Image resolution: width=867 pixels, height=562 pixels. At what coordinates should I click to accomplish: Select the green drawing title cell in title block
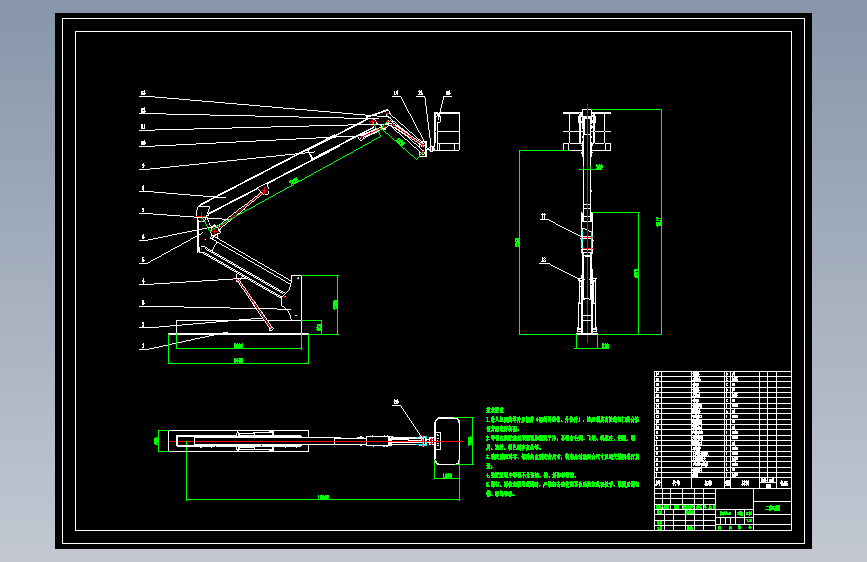click(x=772, y=508)
